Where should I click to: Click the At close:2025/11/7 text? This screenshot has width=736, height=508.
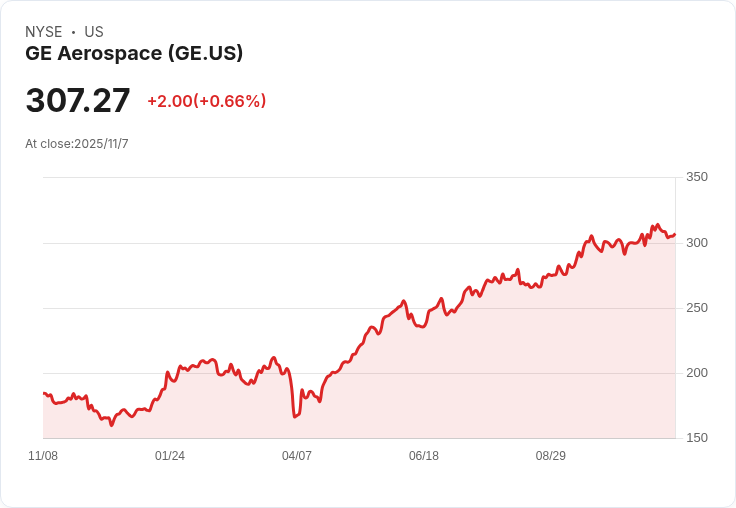point(77,144)
